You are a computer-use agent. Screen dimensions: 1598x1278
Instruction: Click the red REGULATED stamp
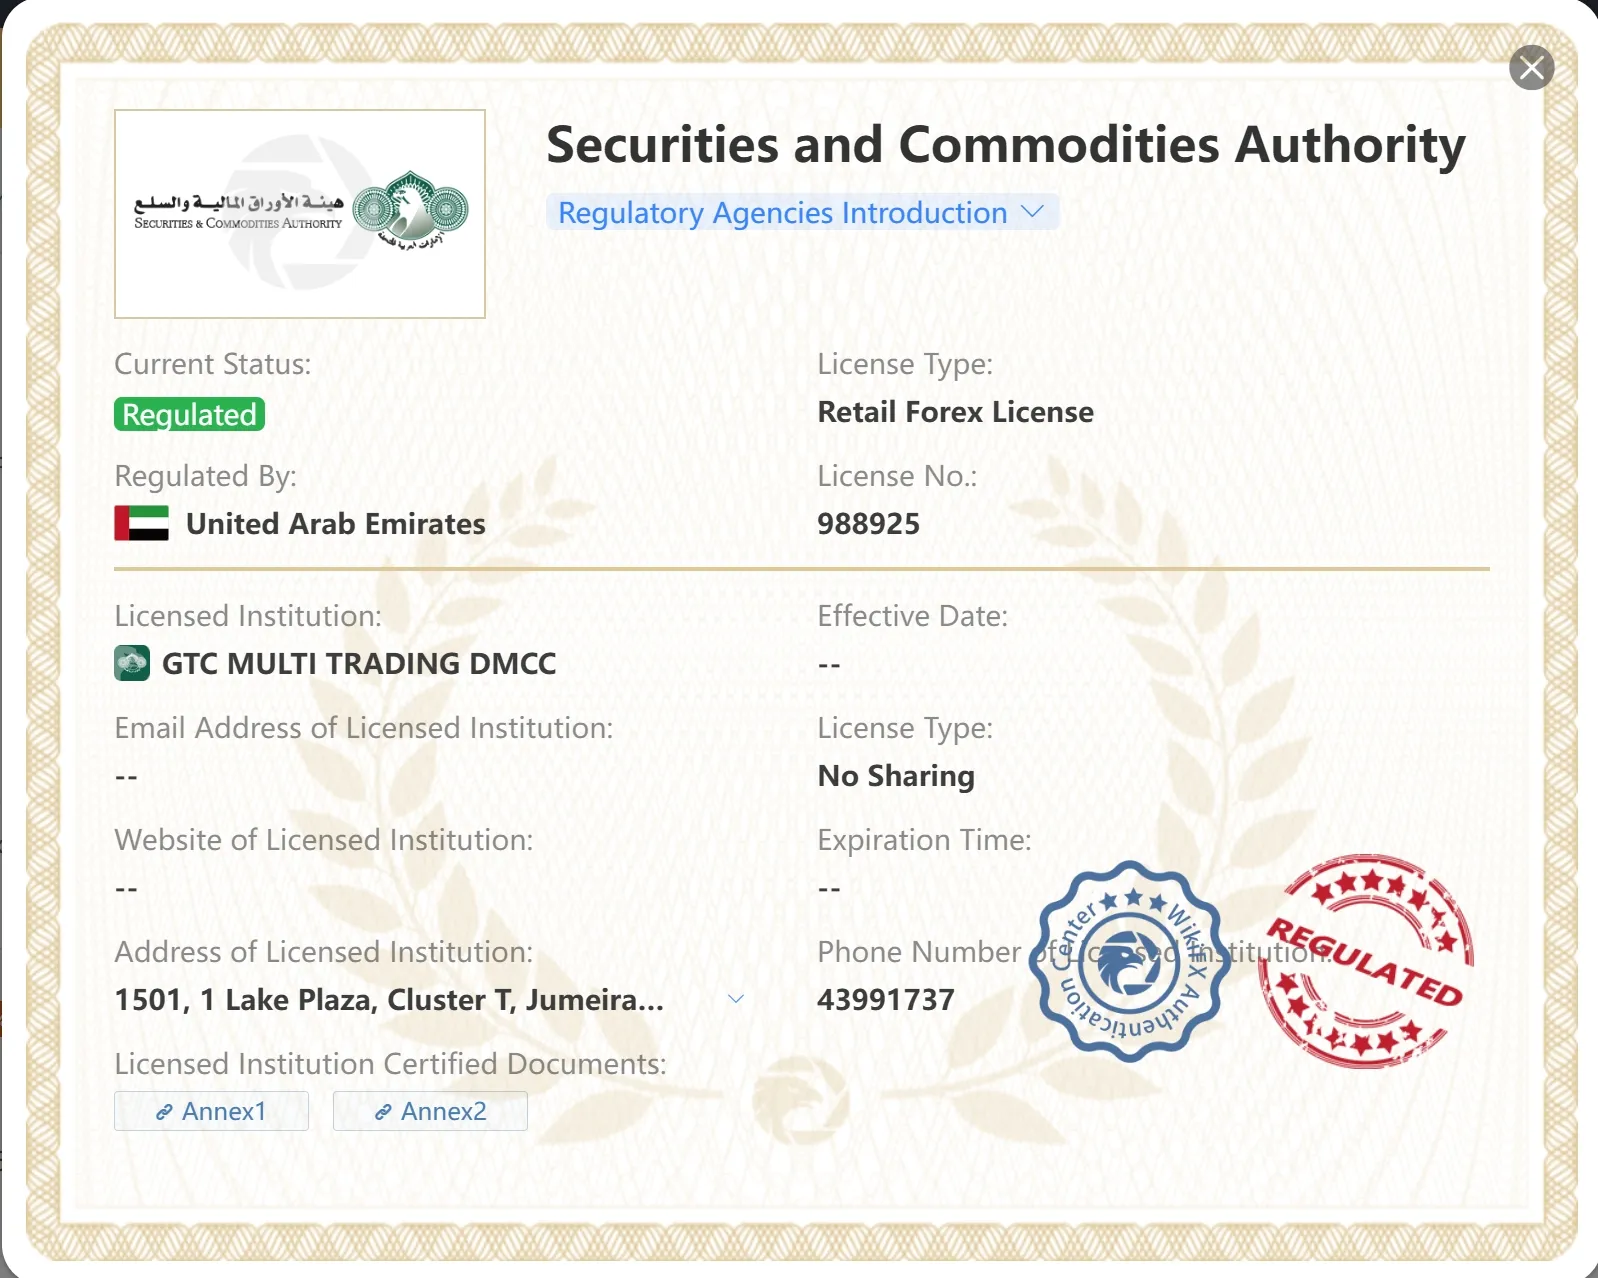point(1366,961)
